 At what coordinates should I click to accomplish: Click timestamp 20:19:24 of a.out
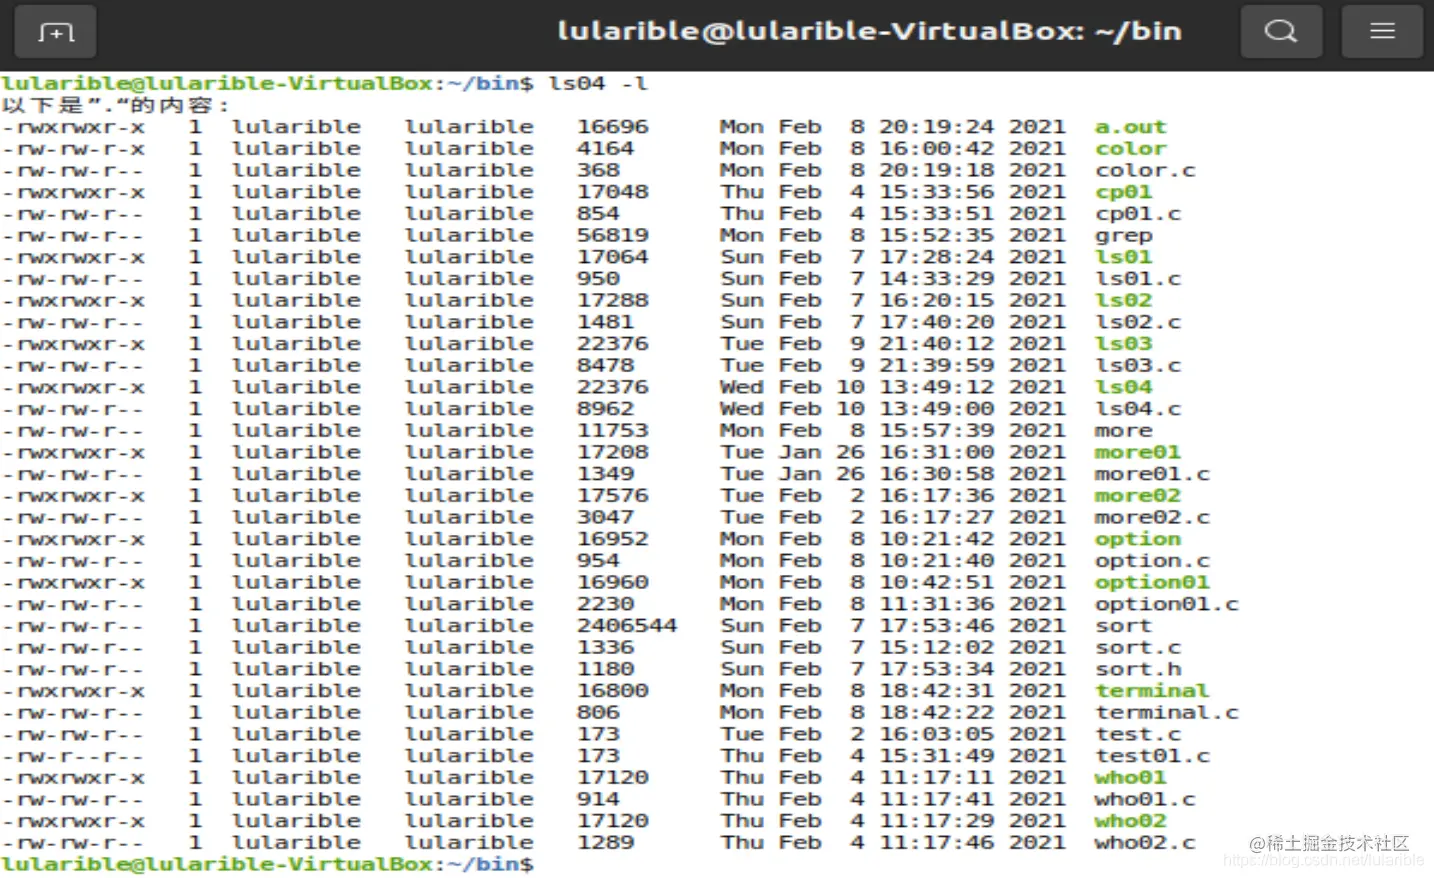936,127
